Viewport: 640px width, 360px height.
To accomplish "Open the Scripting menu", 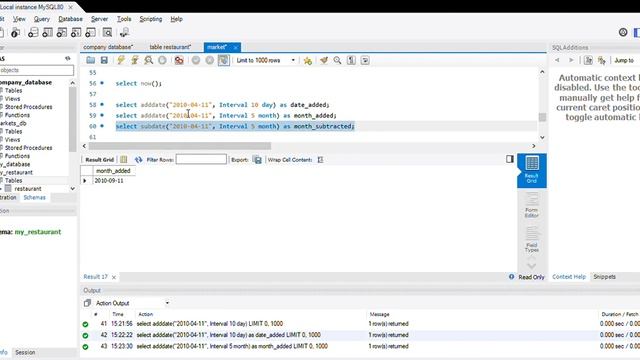I will click(x=151, y=19).
